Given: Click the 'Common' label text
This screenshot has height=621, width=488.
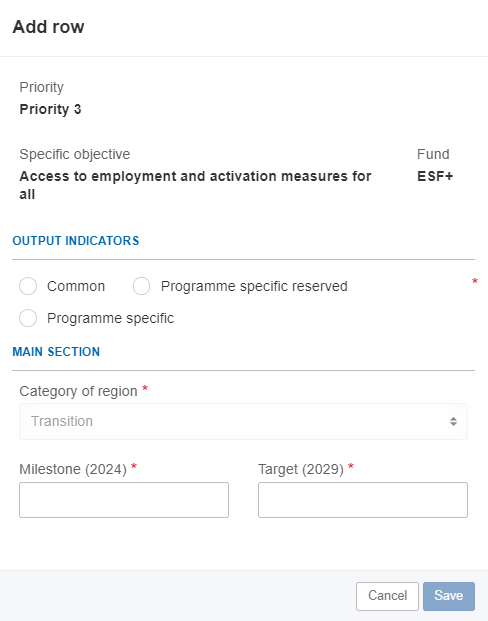Looking at the screenshot, I should (76, 286).
